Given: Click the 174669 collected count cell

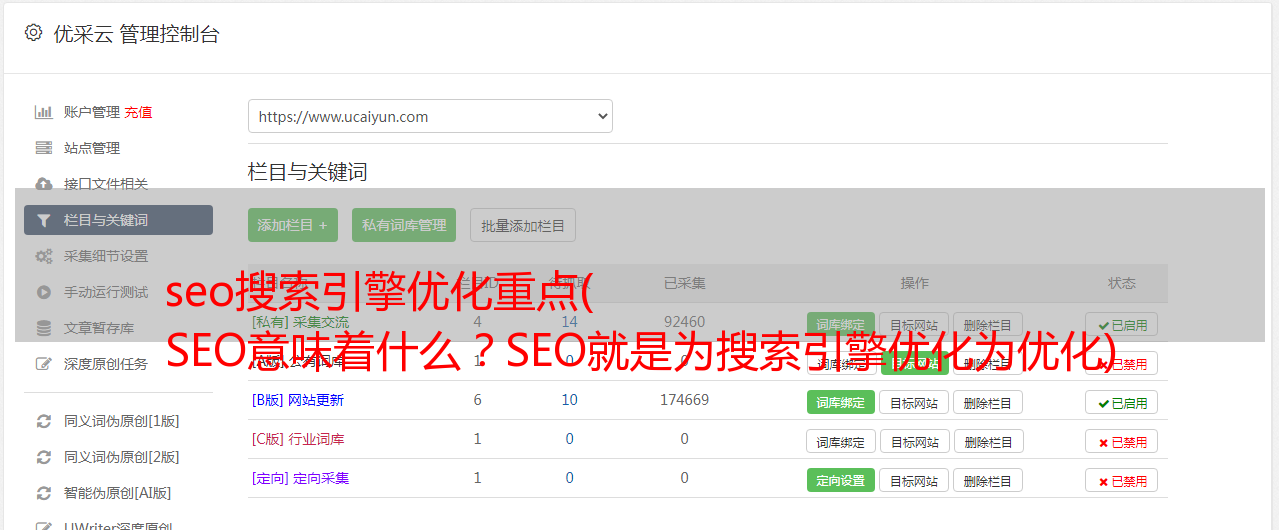Looking at the screenshot, I should tap(684, 400).
